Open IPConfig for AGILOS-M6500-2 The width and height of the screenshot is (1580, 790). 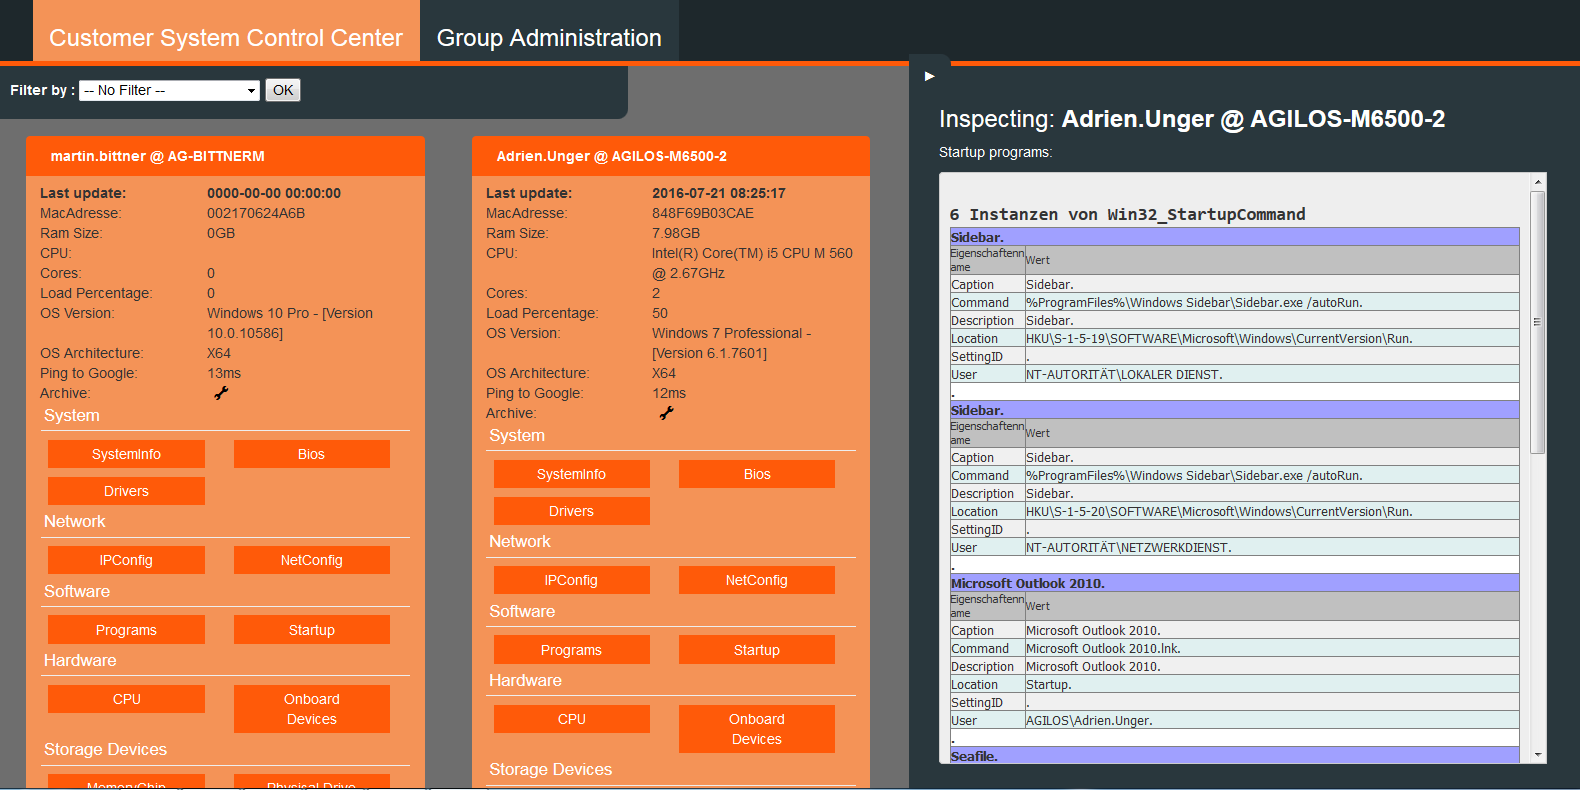tap(571, 580)
